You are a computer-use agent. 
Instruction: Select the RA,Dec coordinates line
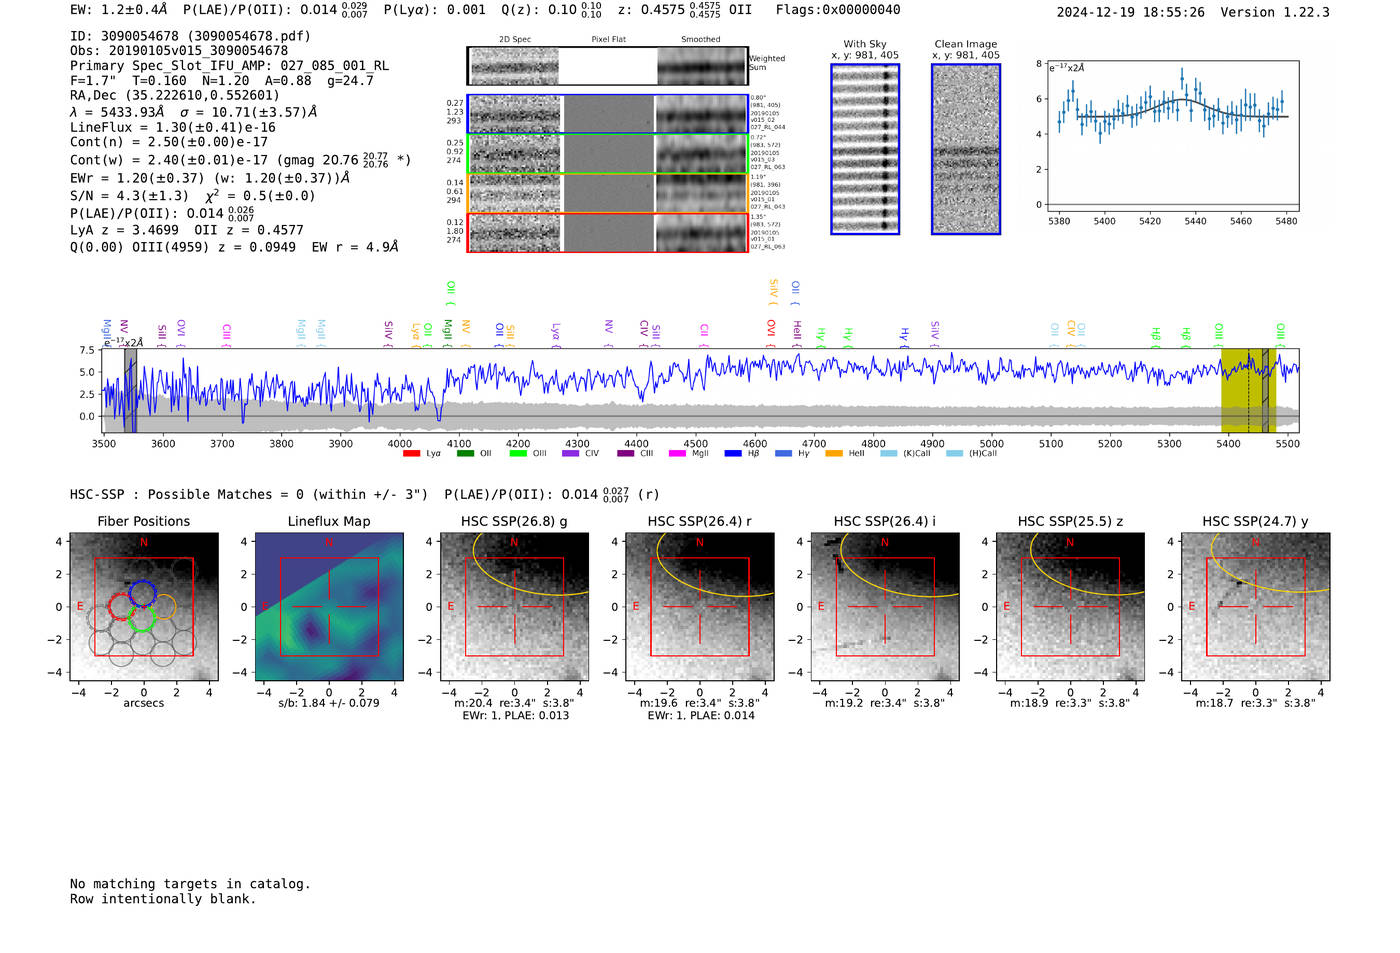click(175, 96)
